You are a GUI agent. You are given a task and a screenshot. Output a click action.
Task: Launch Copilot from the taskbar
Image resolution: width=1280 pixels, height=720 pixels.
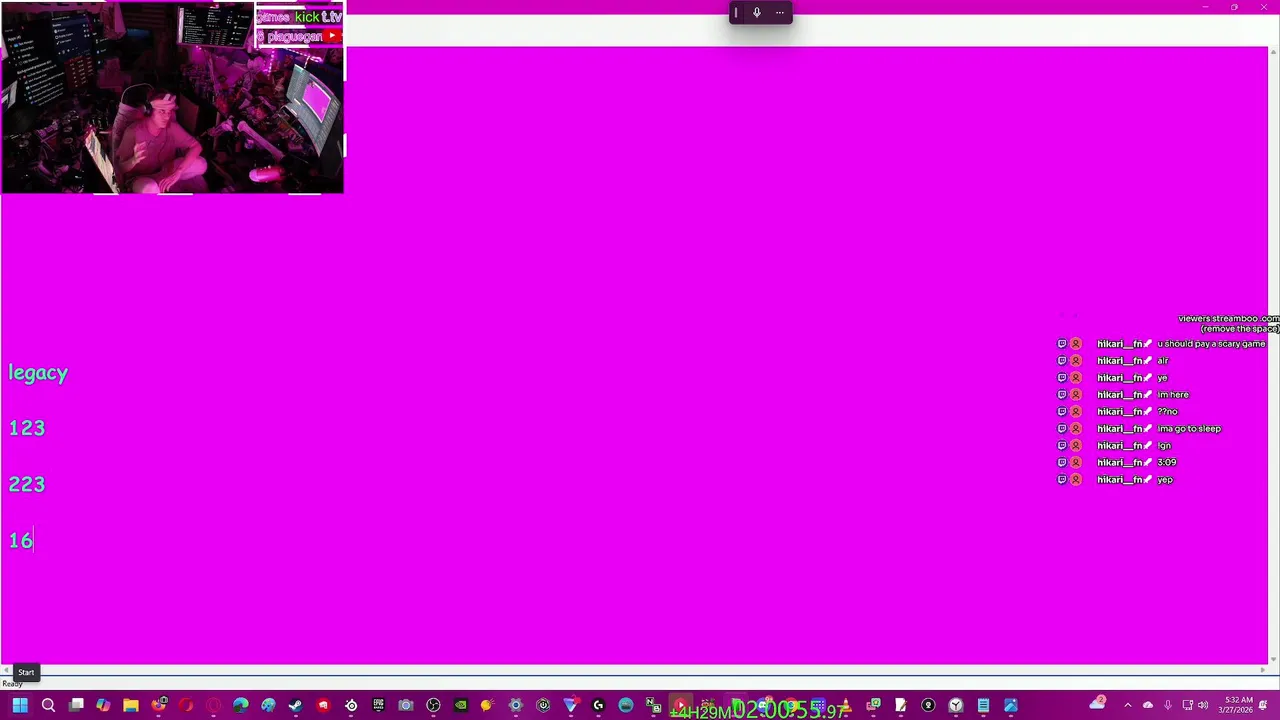[x=103, y=705]
